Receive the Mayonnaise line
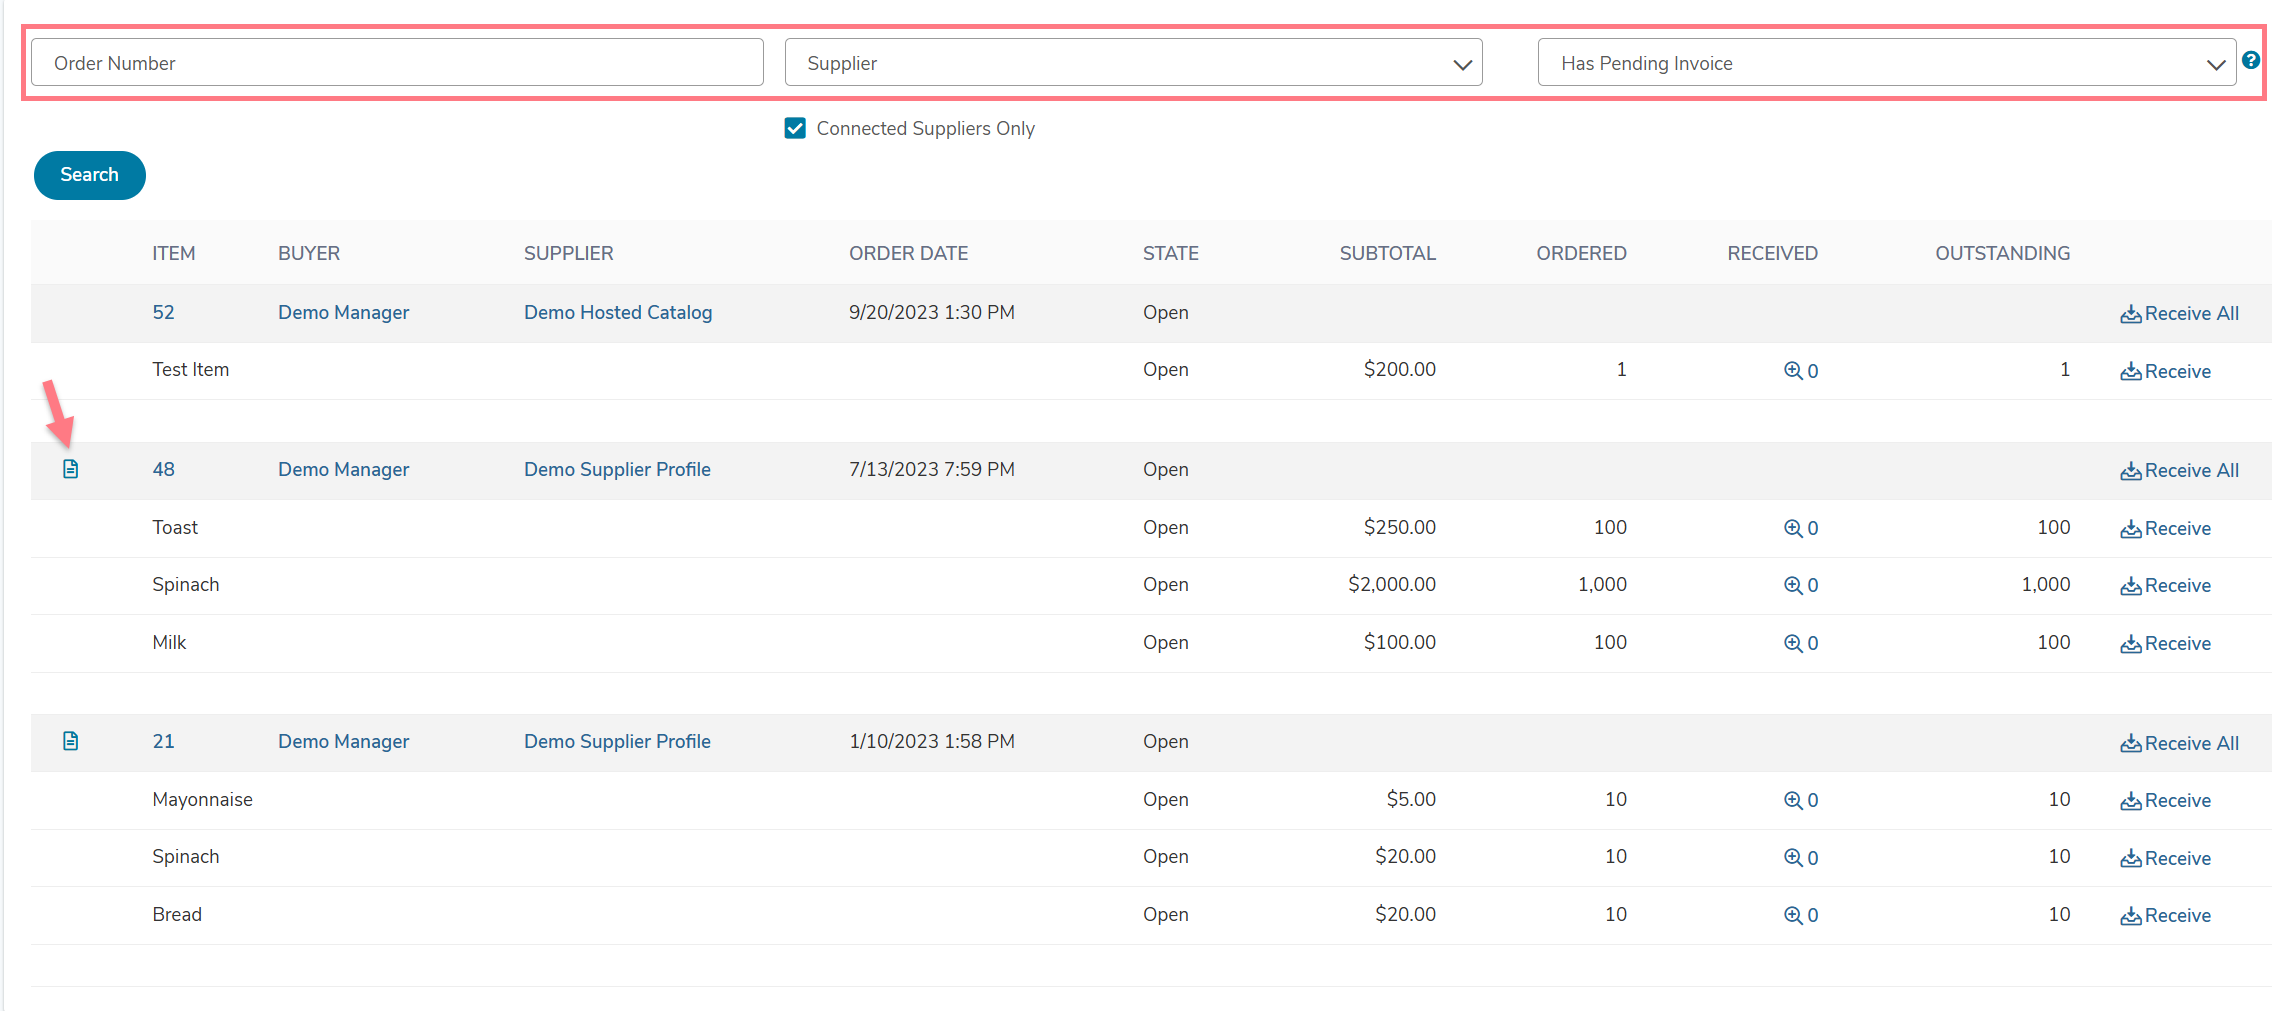The image size is (2295, 1011). [x=2165, y=800]
